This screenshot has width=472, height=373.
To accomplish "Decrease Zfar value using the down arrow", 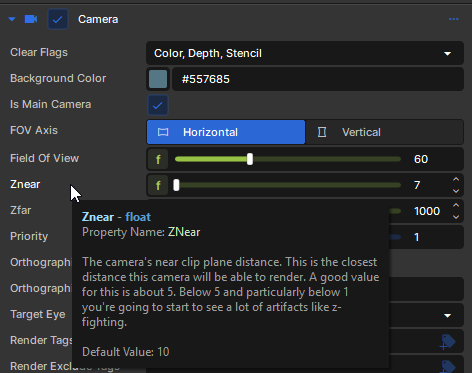I will click(x=456, y=217).
